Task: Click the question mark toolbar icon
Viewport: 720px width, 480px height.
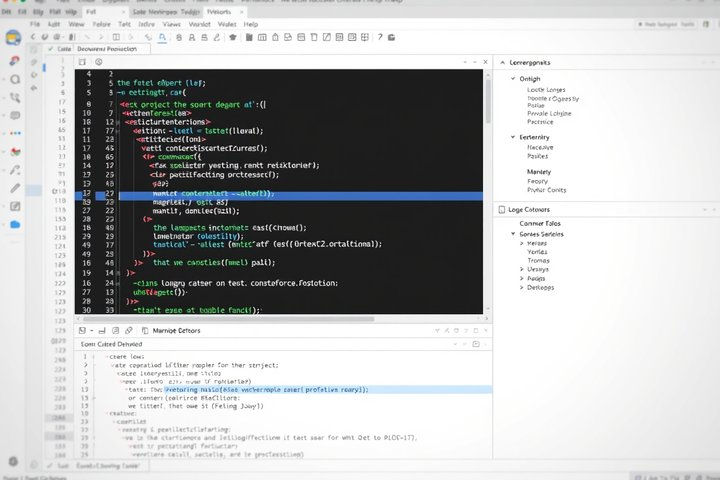Action: pos(380,37)
